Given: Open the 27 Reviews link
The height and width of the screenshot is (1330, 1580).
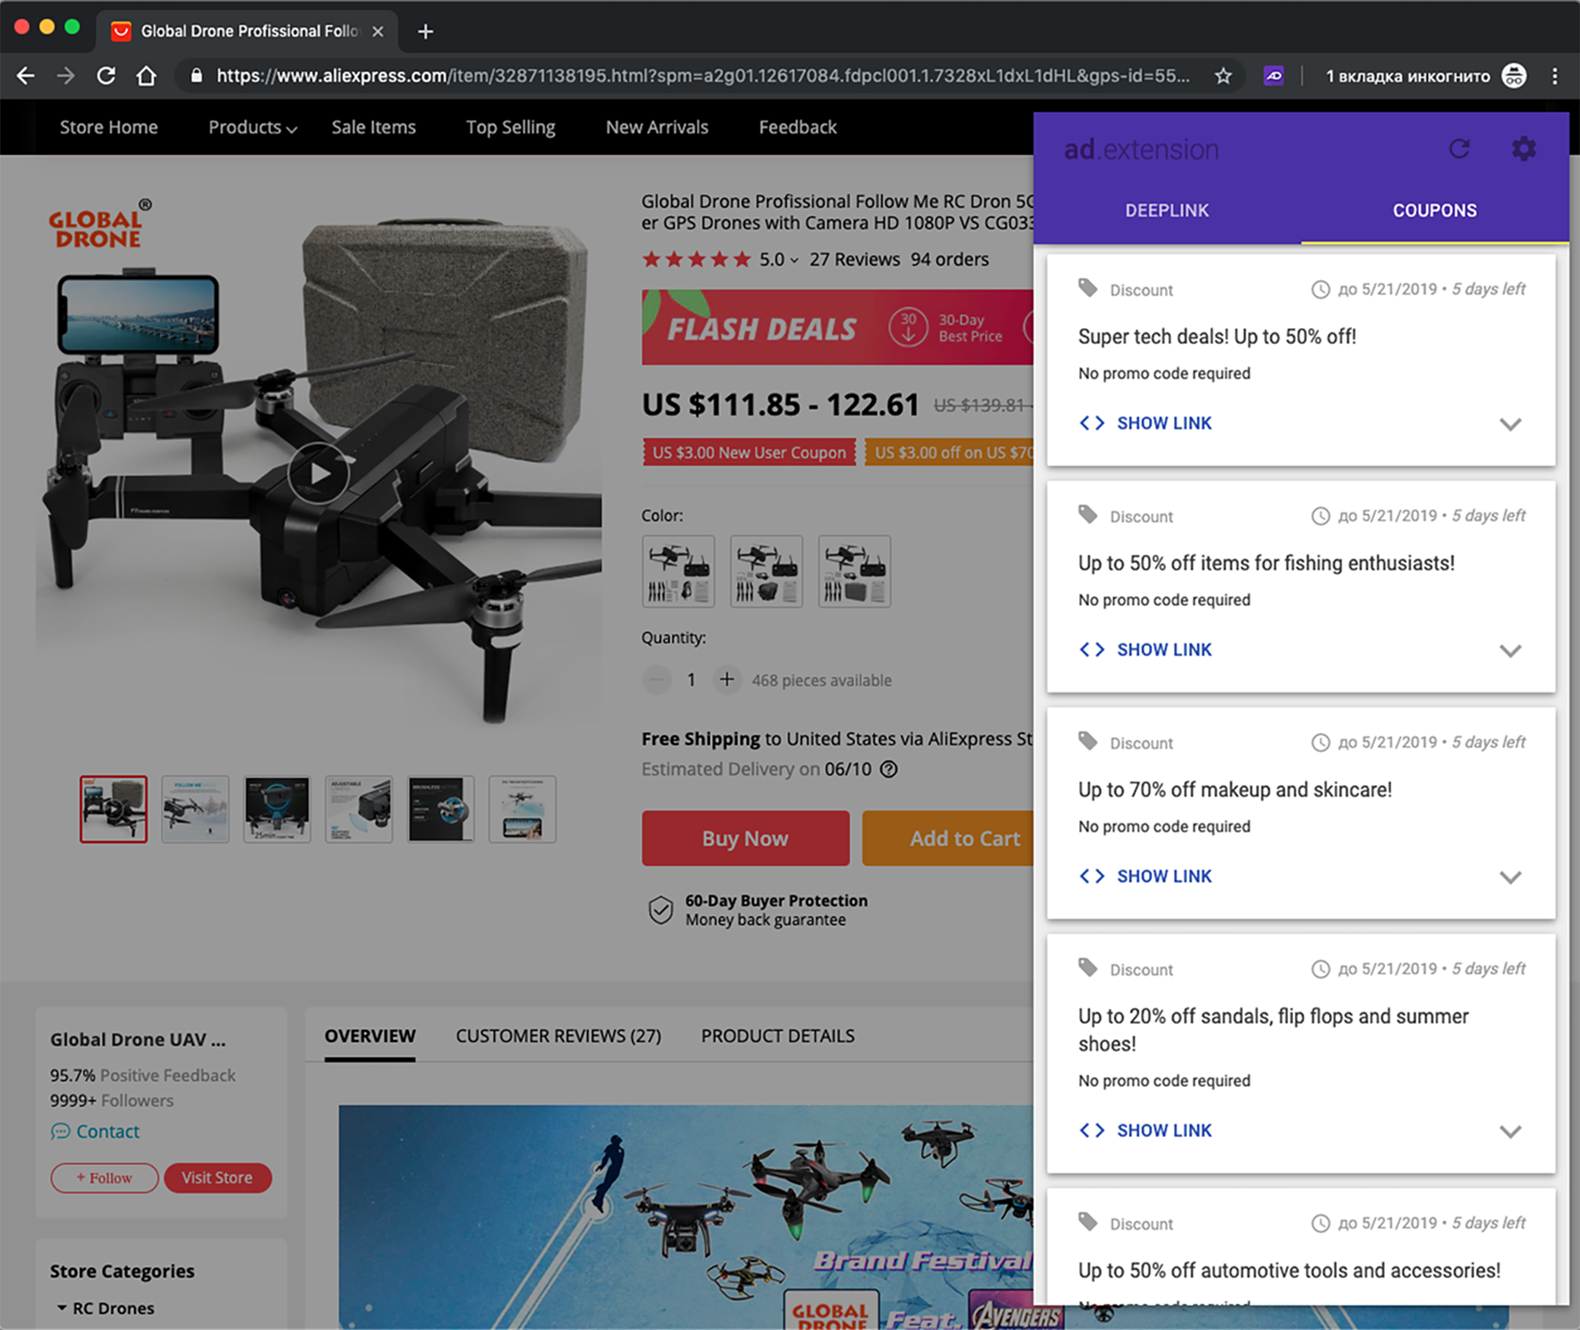Looking at the screenshot, I should (854, 259).
